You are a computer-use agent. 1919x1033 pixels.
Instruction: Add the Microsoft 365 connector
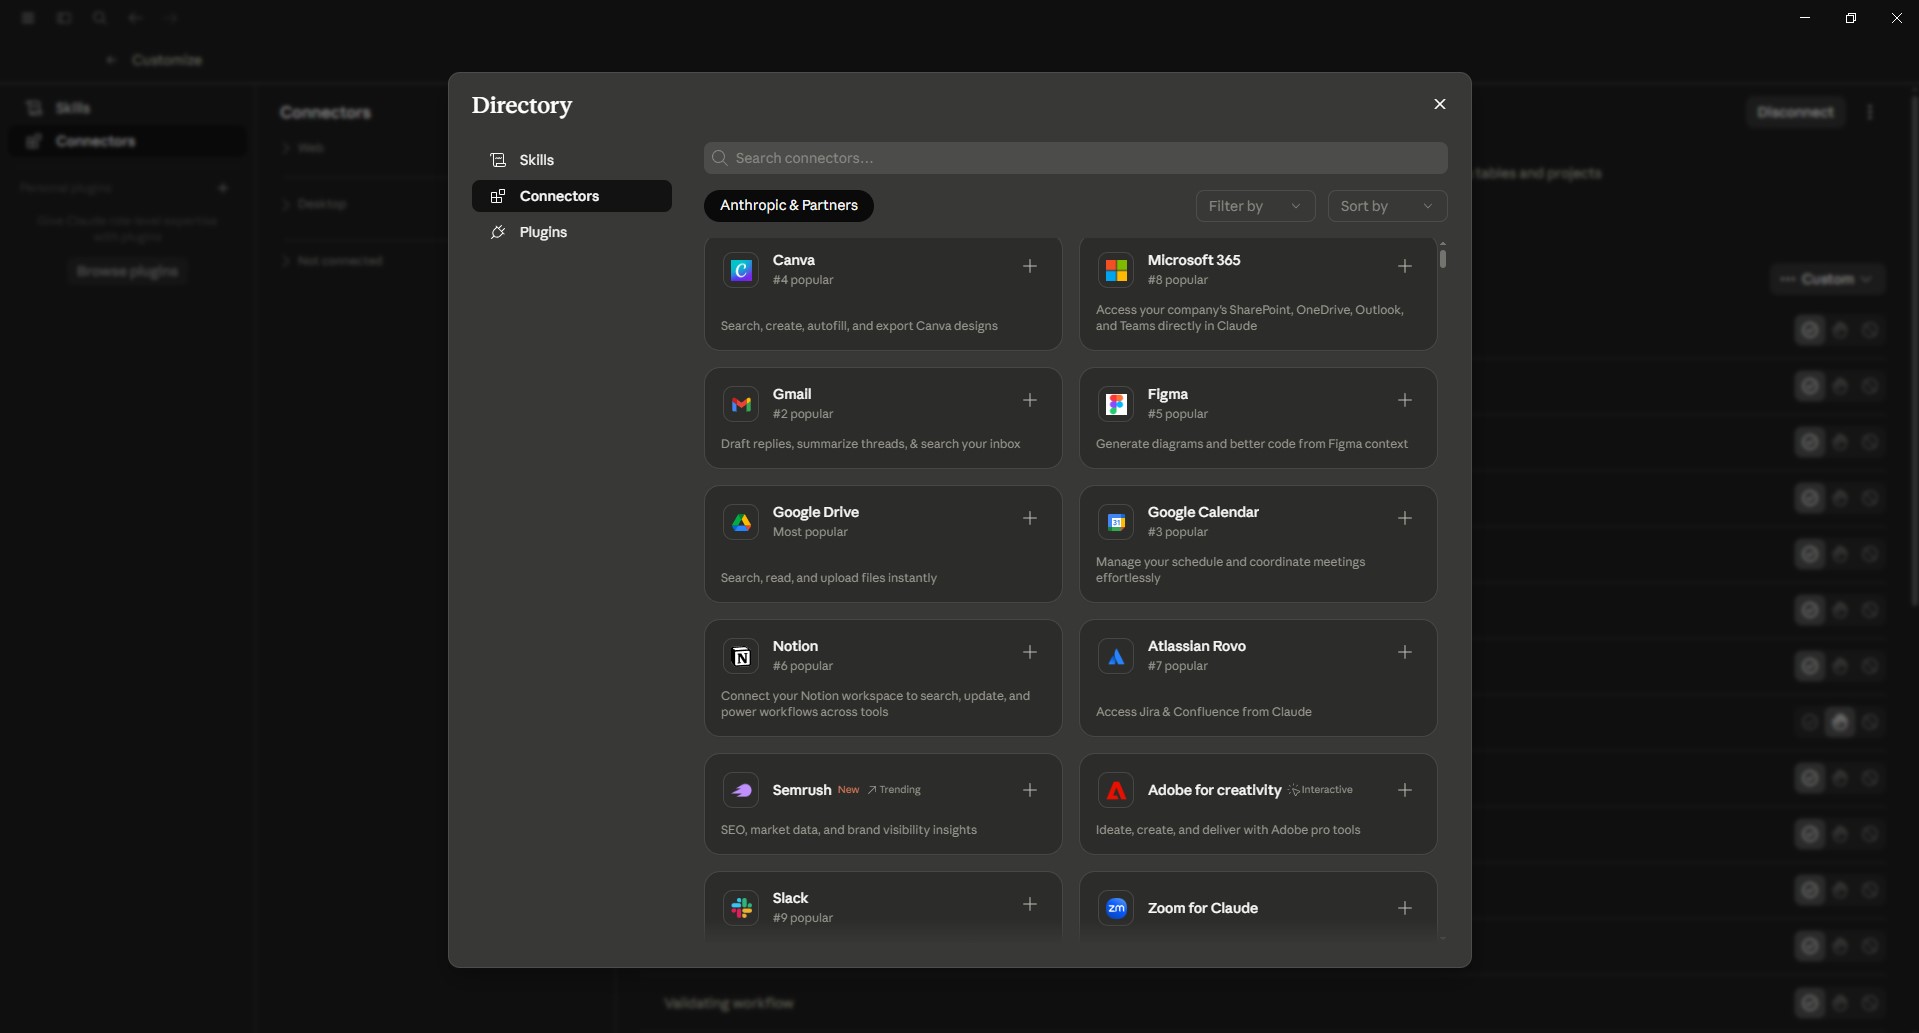[1404, 266]
